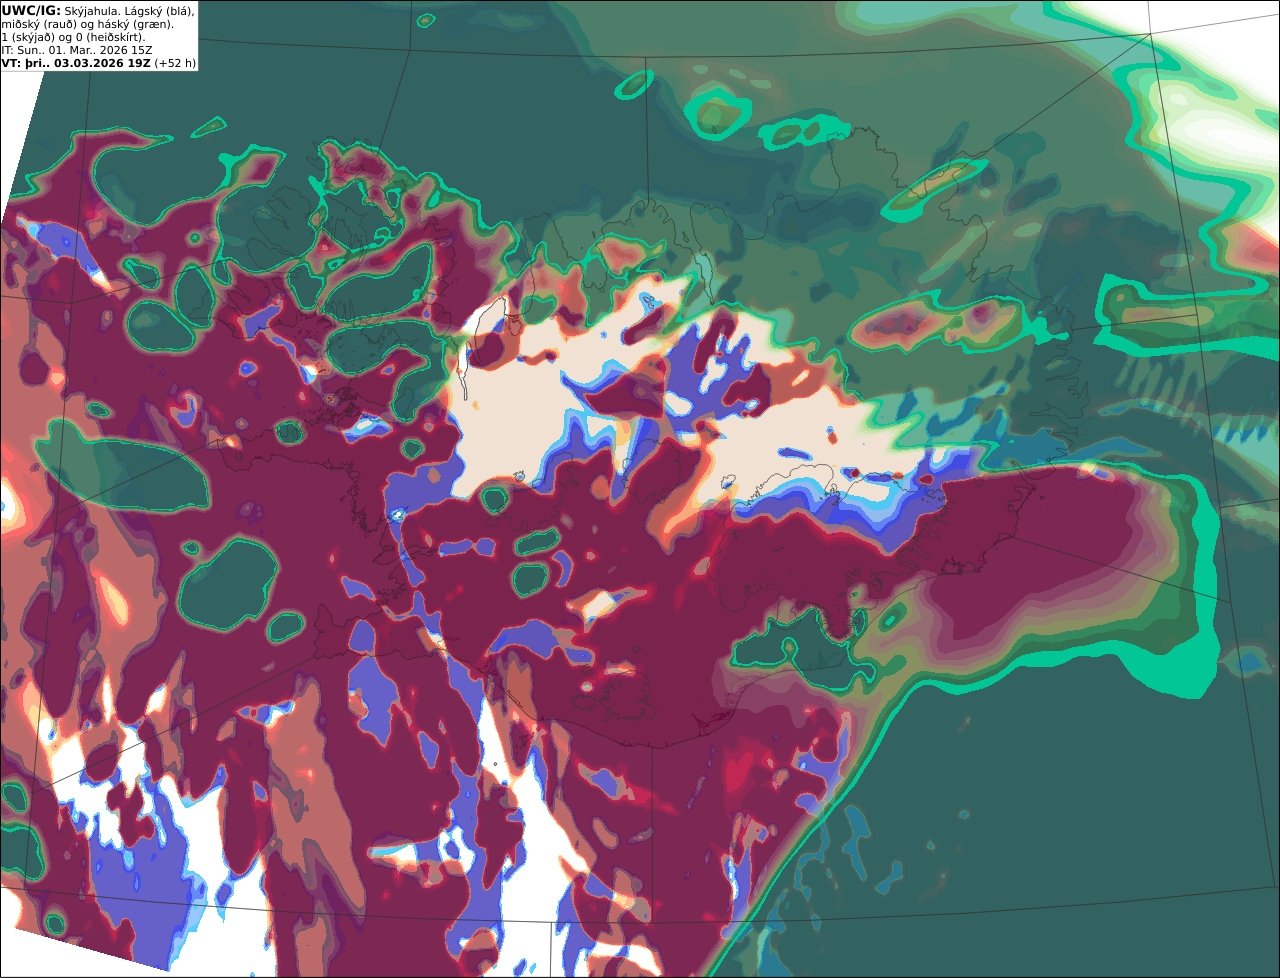The width and height of the screenshot is (1280, 978).
Task: Click the "1 (skýjað)" legend text
Action: (28, 38)
